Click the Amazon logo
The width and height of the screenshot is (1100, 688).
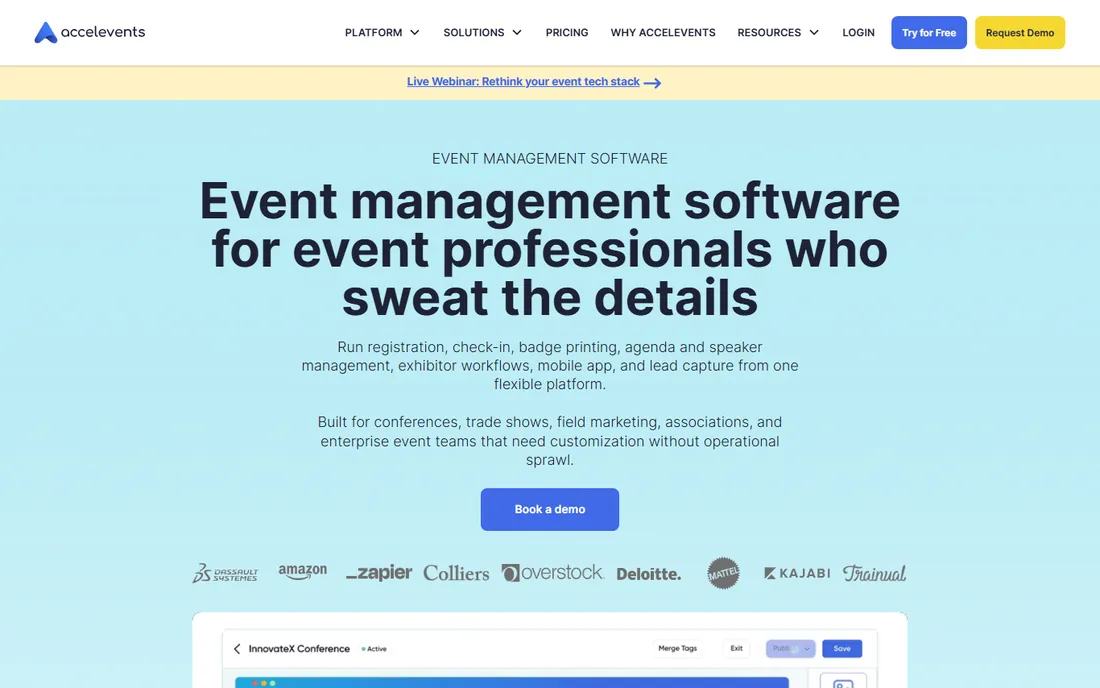point(302,572)
